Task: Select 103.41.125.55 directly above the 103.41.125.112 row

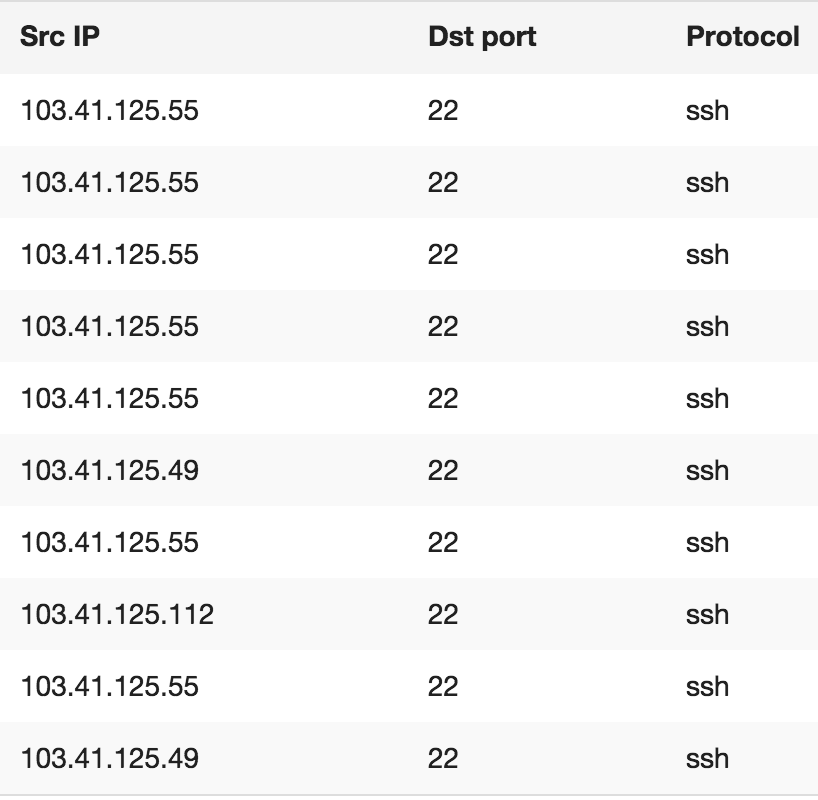Action: point(110,542)
